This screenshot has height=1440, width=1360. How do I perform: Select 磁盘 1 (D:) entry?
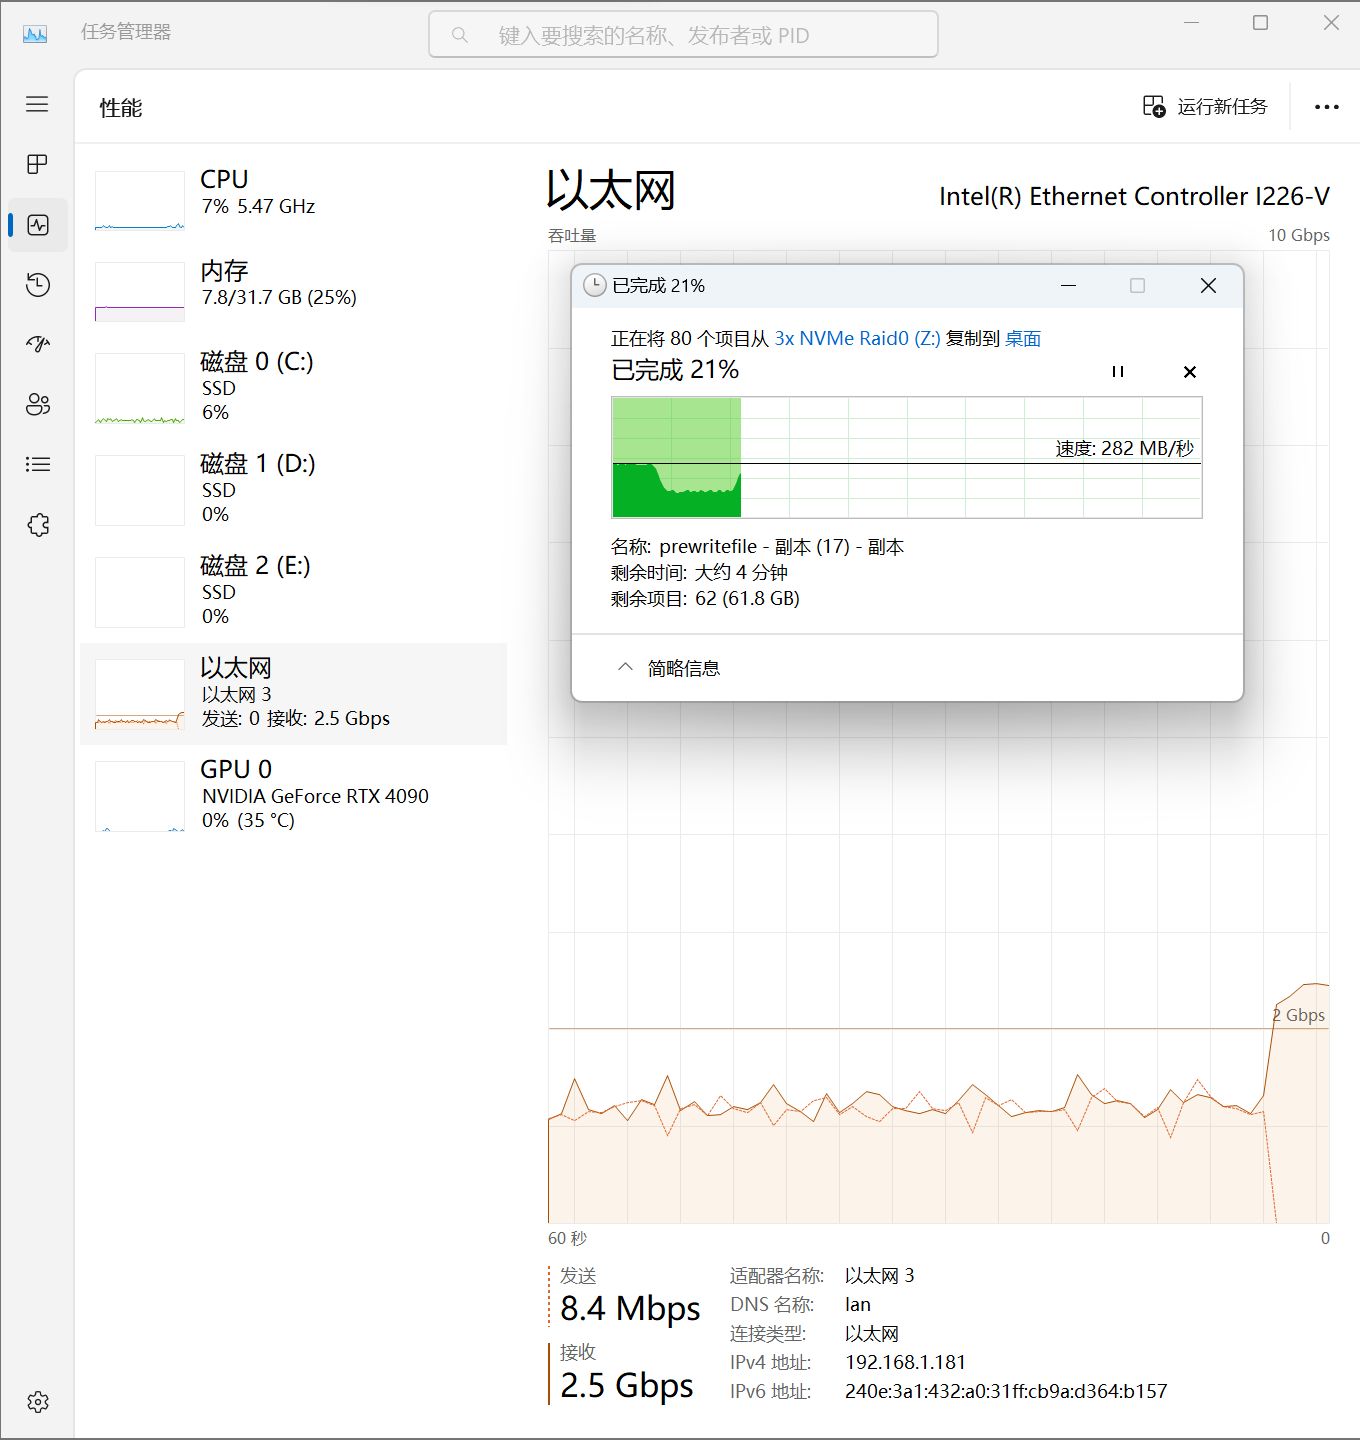coord(294,489)
